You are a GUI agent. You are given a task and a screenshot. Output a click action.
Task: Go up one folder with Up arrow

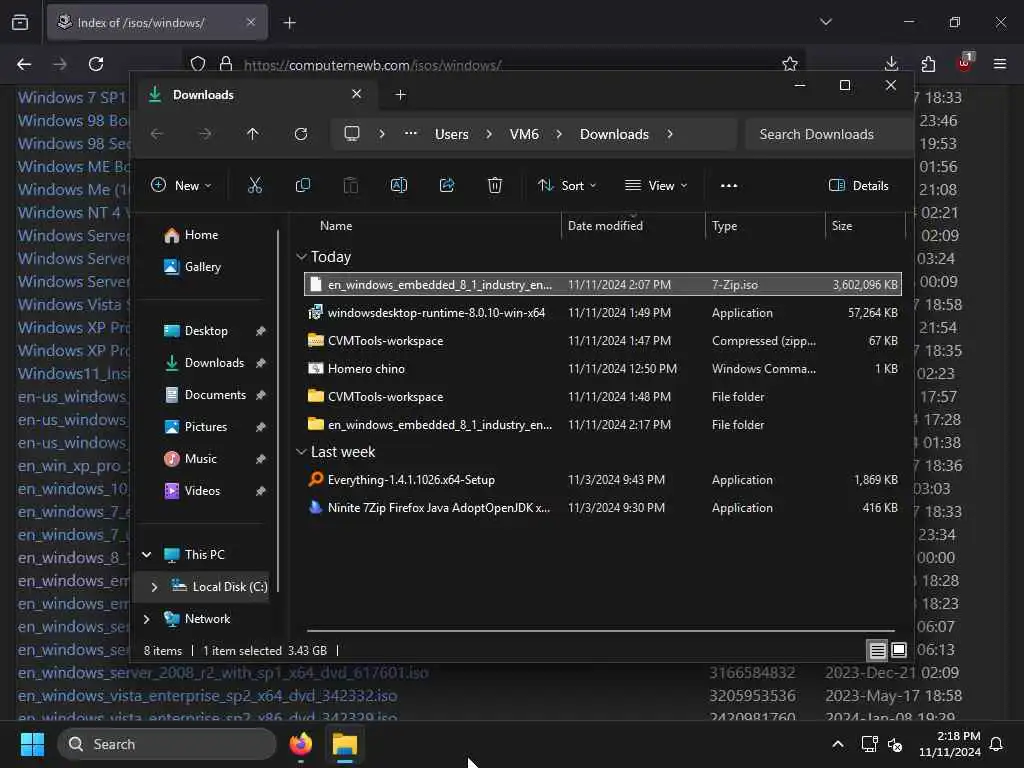pos(253,134)
